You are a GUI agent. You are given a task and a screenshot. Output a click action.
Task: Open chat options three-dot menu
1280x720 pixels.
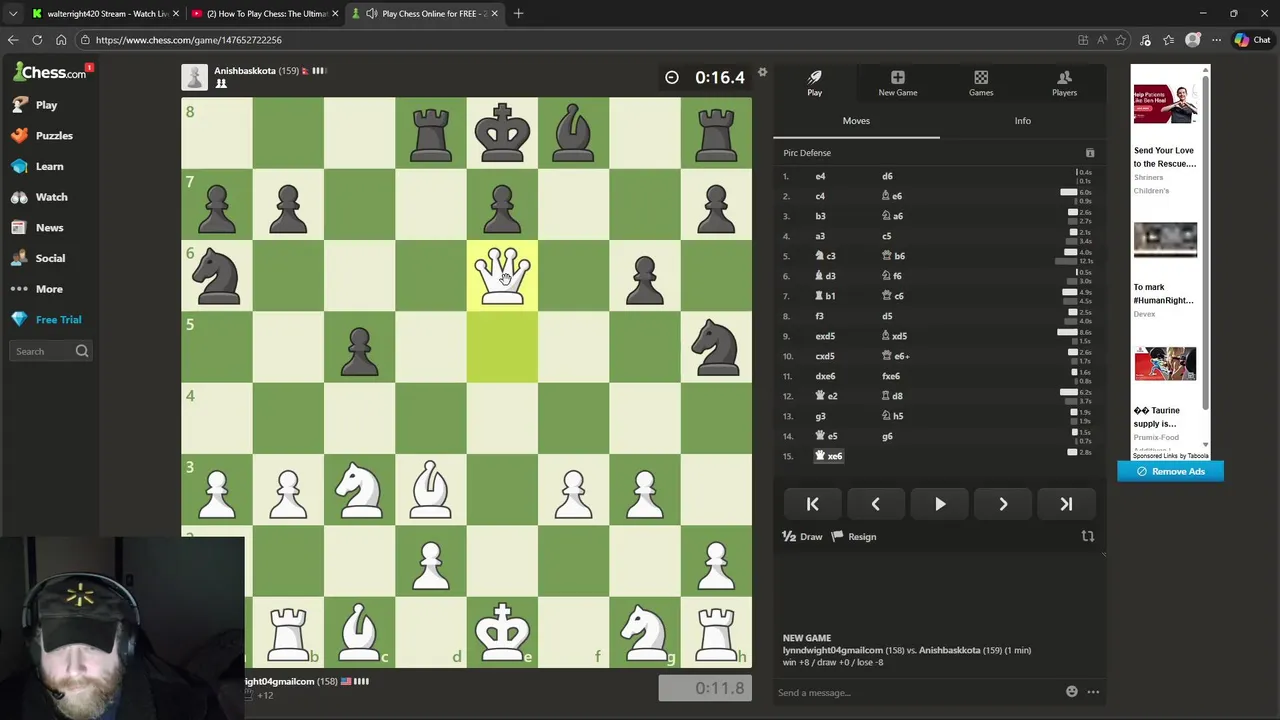click(x=1093, y=692)
